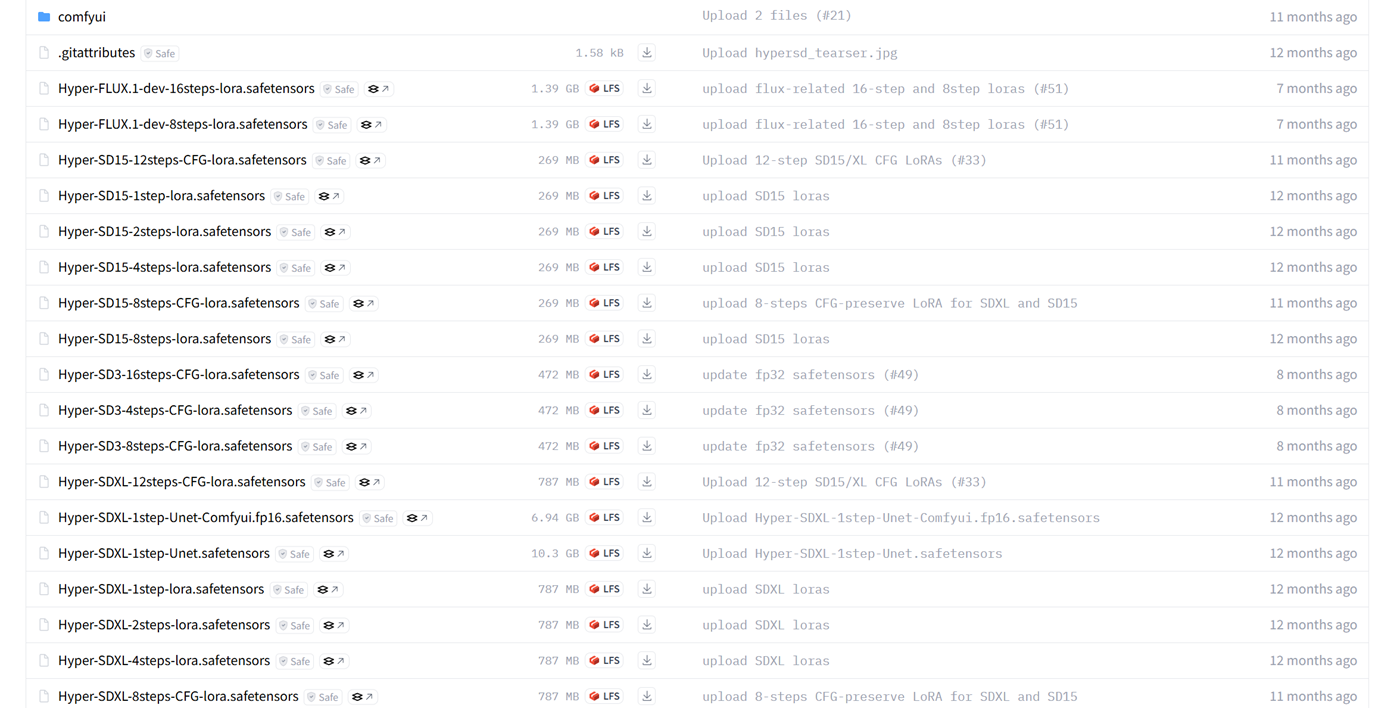The image size is (1397, 708).
Task: Open Hyper-SD15-4steps-lora.safetensors
Action: pyautogui.click(x=165, y=267)
